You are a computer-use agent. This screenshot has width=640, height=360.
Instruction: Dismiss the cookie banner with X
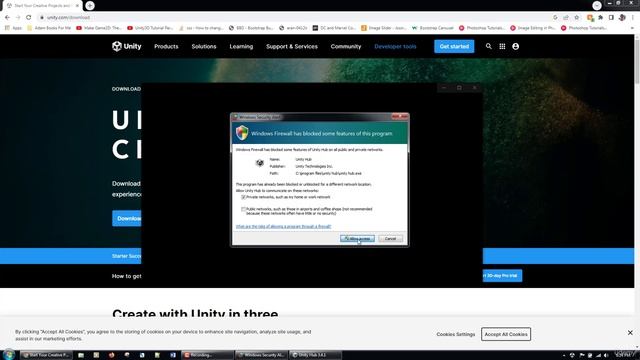coord(630,333)
